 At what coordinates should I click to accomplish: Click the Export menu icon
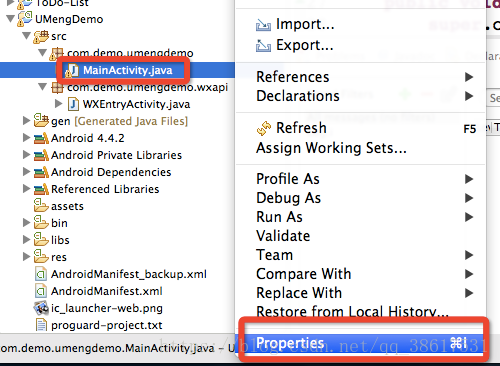tap(263, 46)
